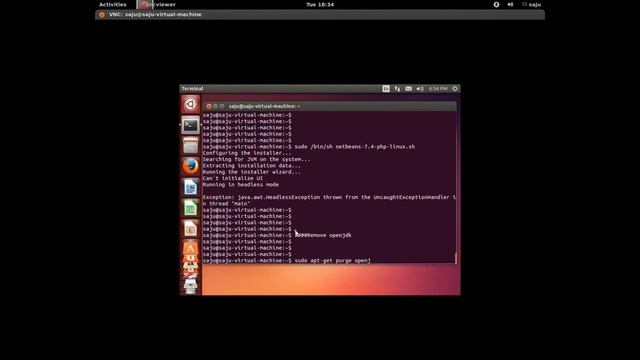The height and width of the screenshot is (360, 640).
Task: Open Ubuntu Software Center launcher icon
Action: pyautogui.click(x=190, y=248)
